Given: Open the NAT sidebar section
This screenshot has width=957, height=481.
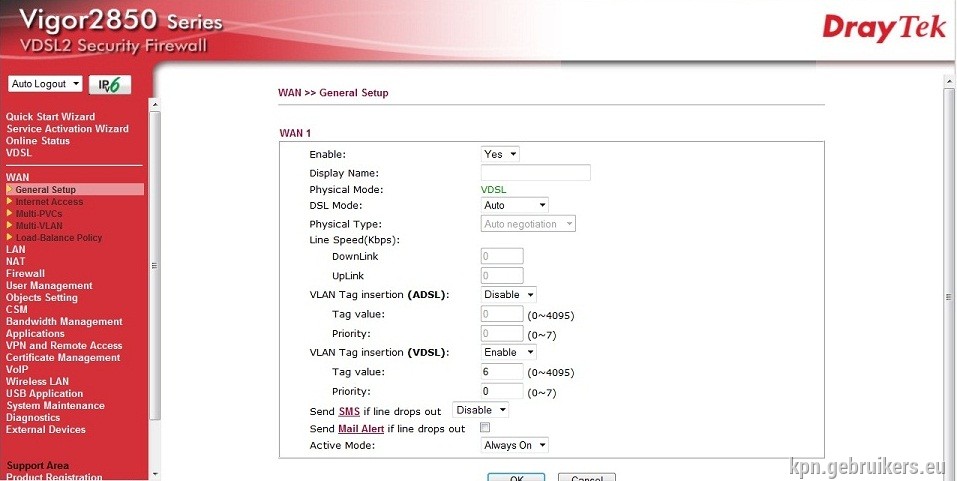Looking at the screenshot, I should pos(16,261).
